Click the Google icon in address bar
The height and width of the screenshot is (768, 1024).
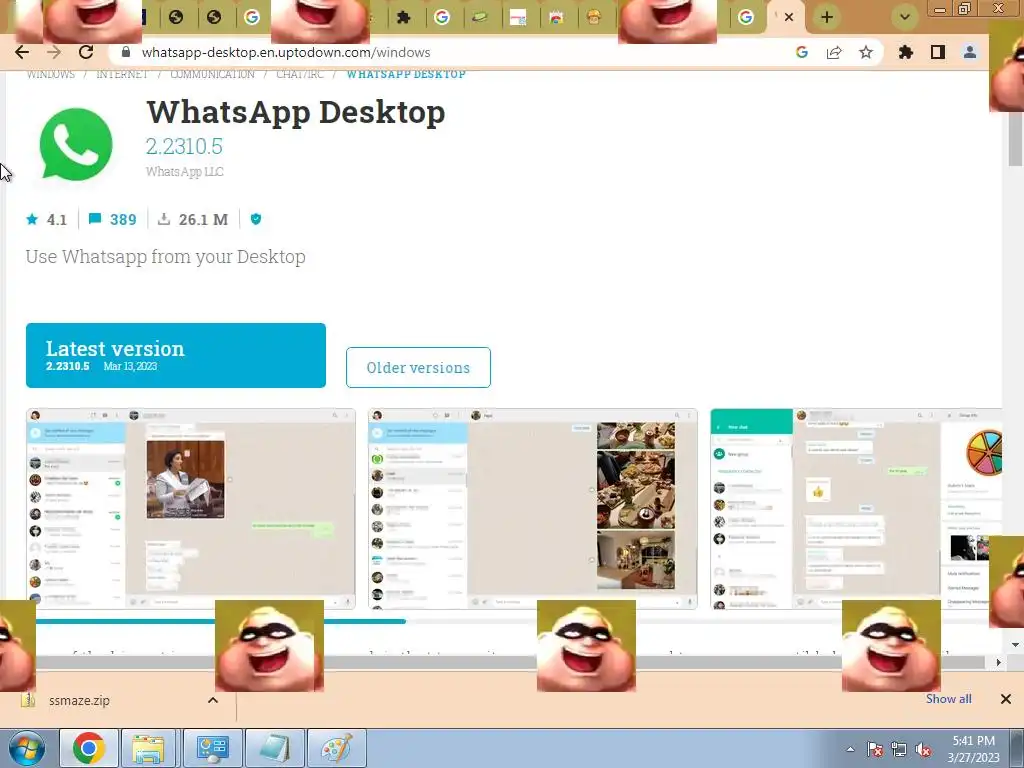(x=802, y=52)
